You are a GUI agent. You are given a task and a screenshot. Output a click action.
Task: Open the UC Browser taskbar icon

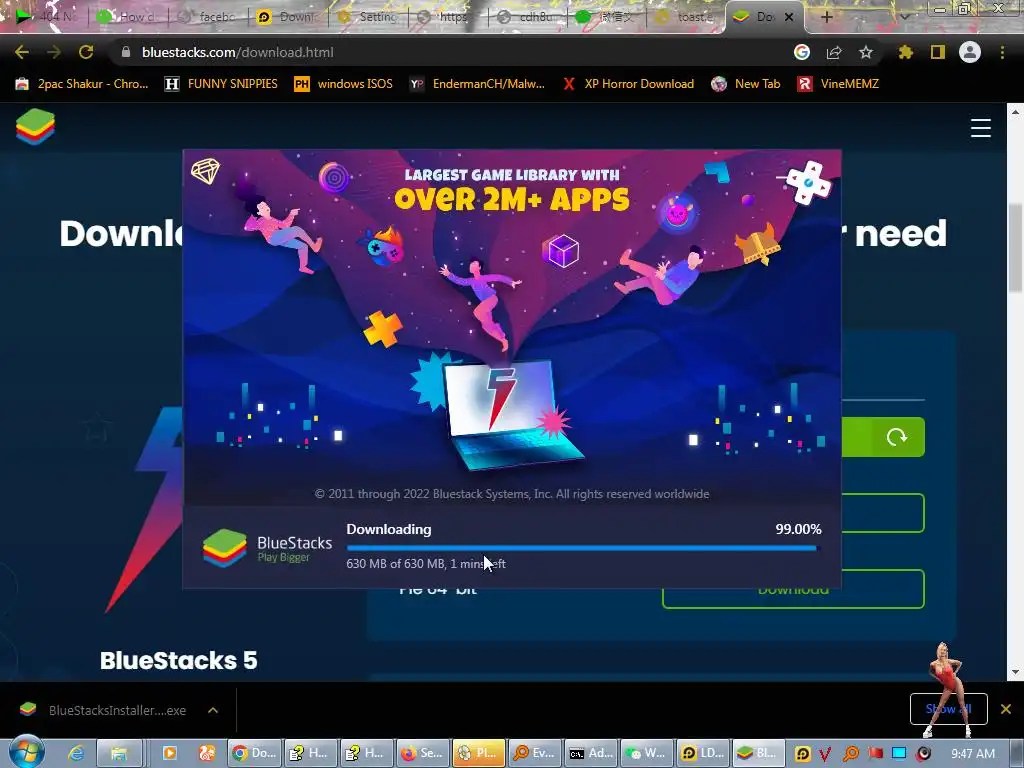(x=207, y=754)
